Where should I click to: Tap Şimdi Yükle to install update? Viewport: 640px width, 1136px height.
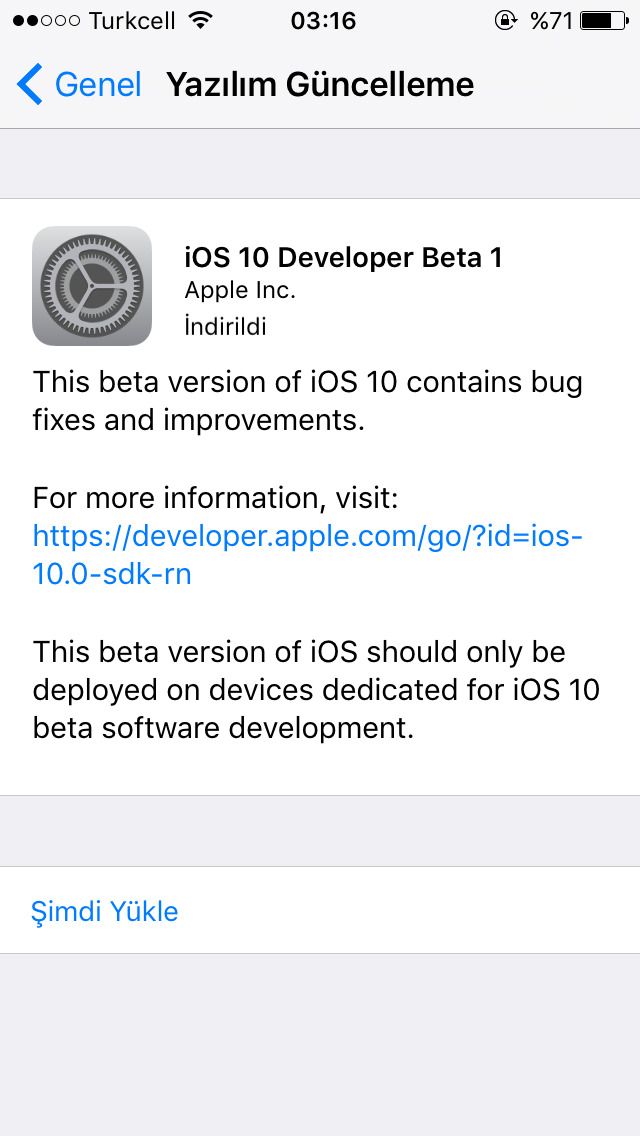click(104, 911)
